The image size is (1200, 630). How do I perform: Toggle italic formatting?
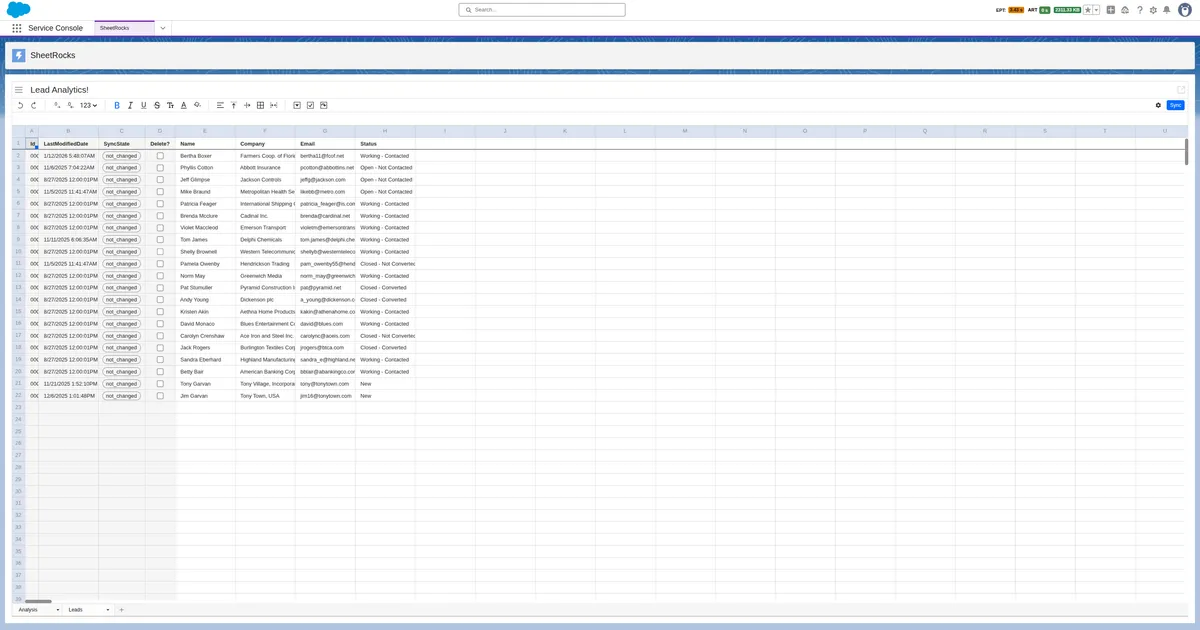130,105
